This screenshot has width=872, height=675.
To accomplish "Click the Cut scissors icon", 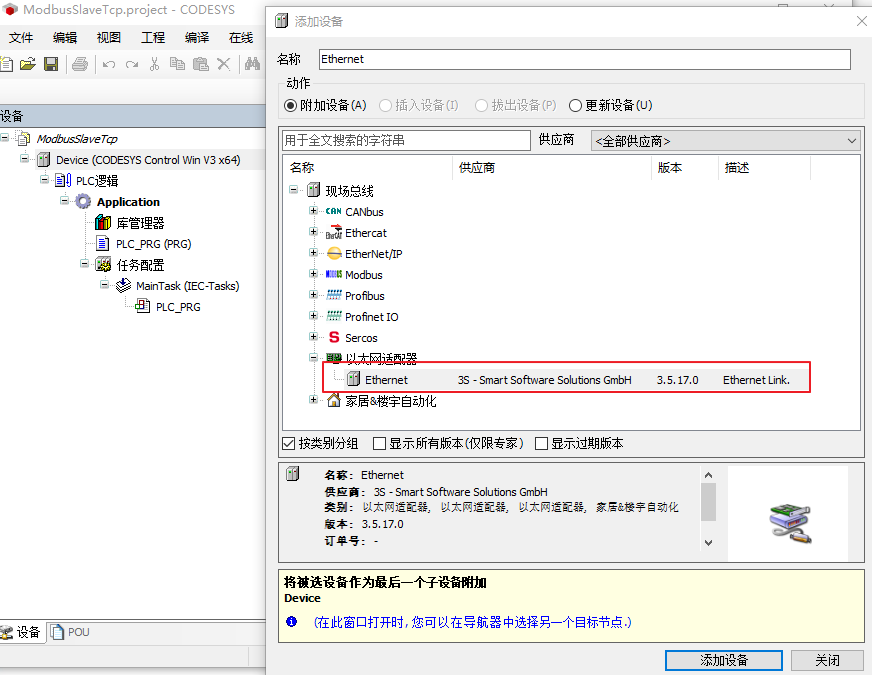I will (x=155, y=63).
